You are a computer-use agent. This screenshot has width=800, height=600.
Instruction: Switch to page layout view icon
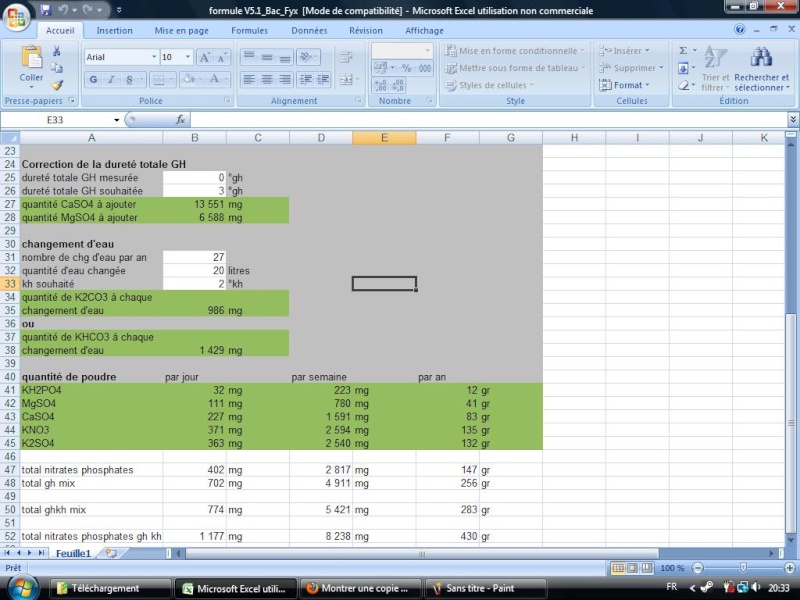click(x=632, y=568)
